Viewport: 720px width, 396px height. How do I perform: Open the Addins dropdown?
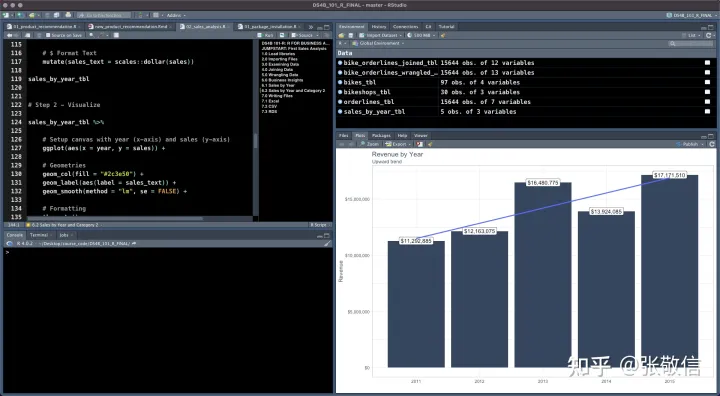pyautogui.click(x=176, y=15)
